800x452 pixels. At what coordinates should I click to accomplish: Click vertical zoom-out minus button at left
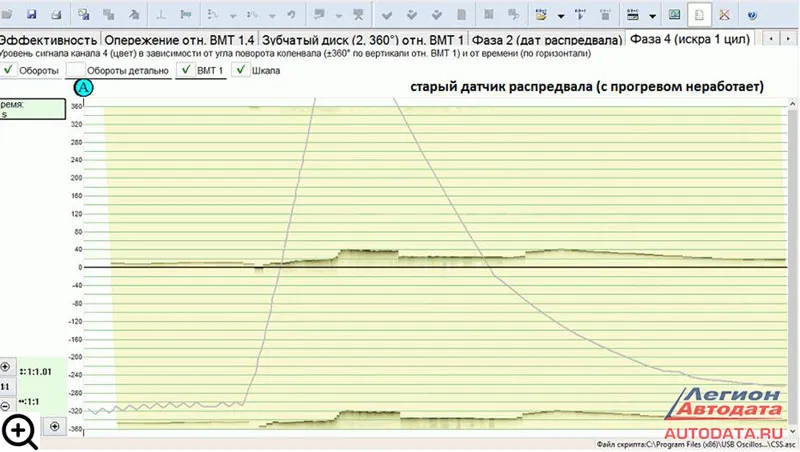pyautogui.click(x=7, y=406)
